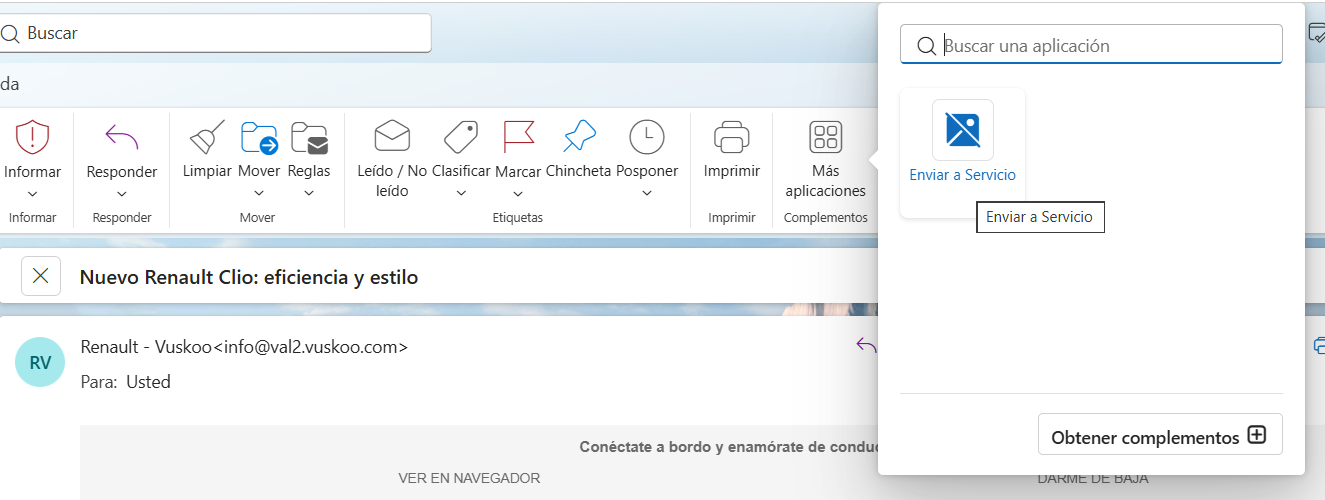Click sender Renault - Vuskoo email address
This screenshot has height=500, width=1325.
[244, 347]
